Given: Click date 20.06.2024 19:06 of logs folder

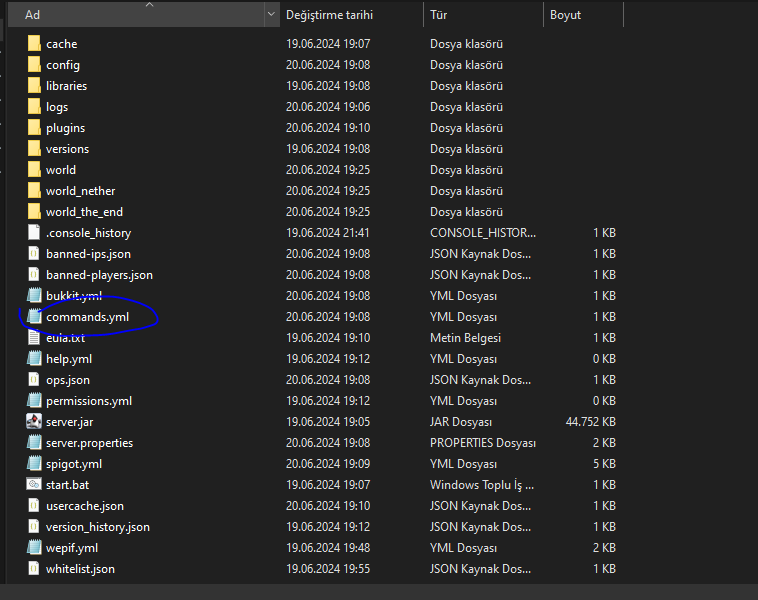Looking at the screenshot, I should (328, 107).
